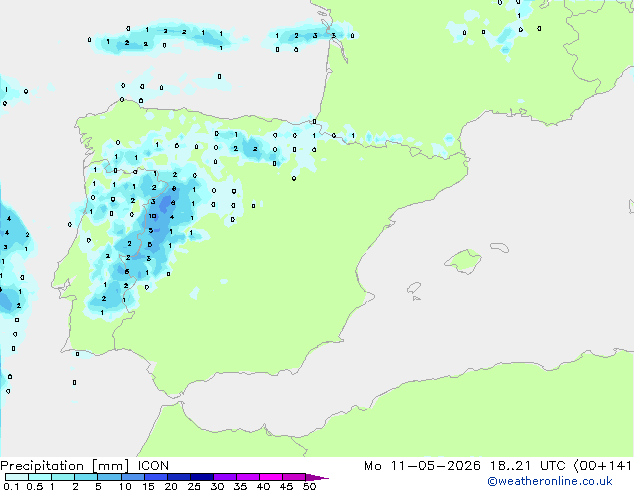Click the 30–35 mm purple legend swatch
Viewport: 634px width, 490px height.
click(225, 477)
